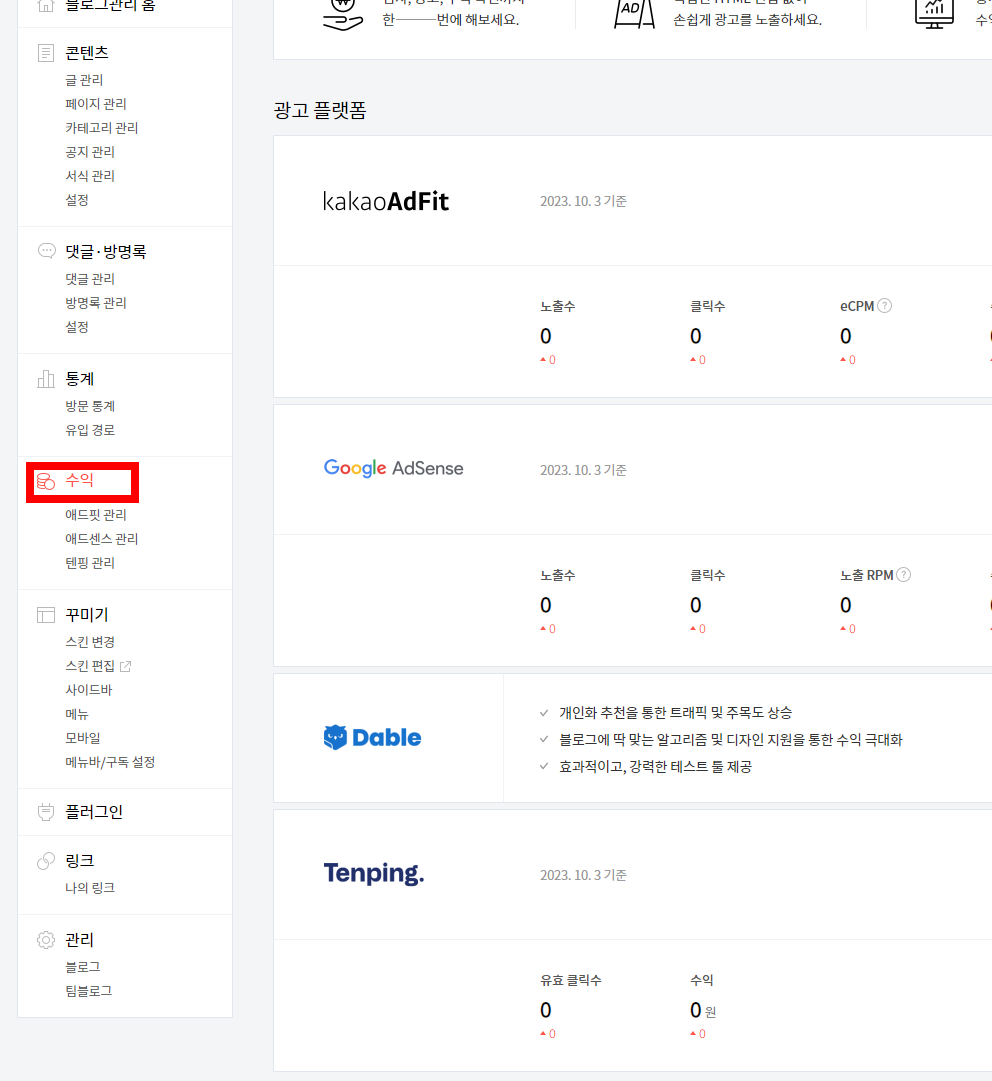Viewport: 992px width, 1081px height.
Task: Click the monitor chart icon at top right
Action: [x=934, y=14]
